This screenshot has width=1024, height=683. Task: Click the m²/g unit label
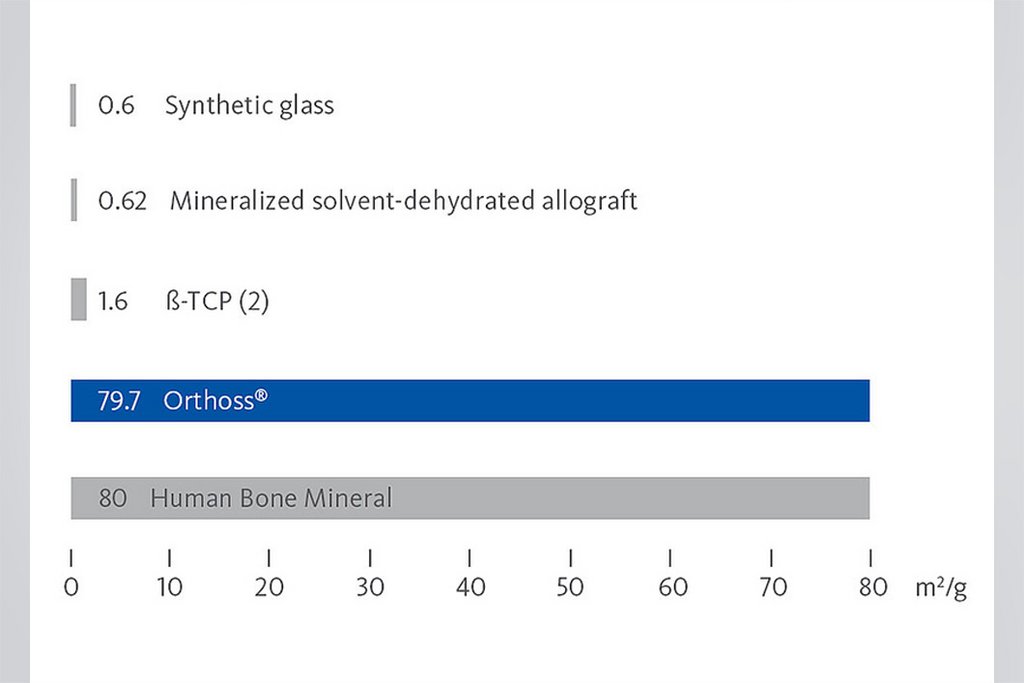coord(940,588)
